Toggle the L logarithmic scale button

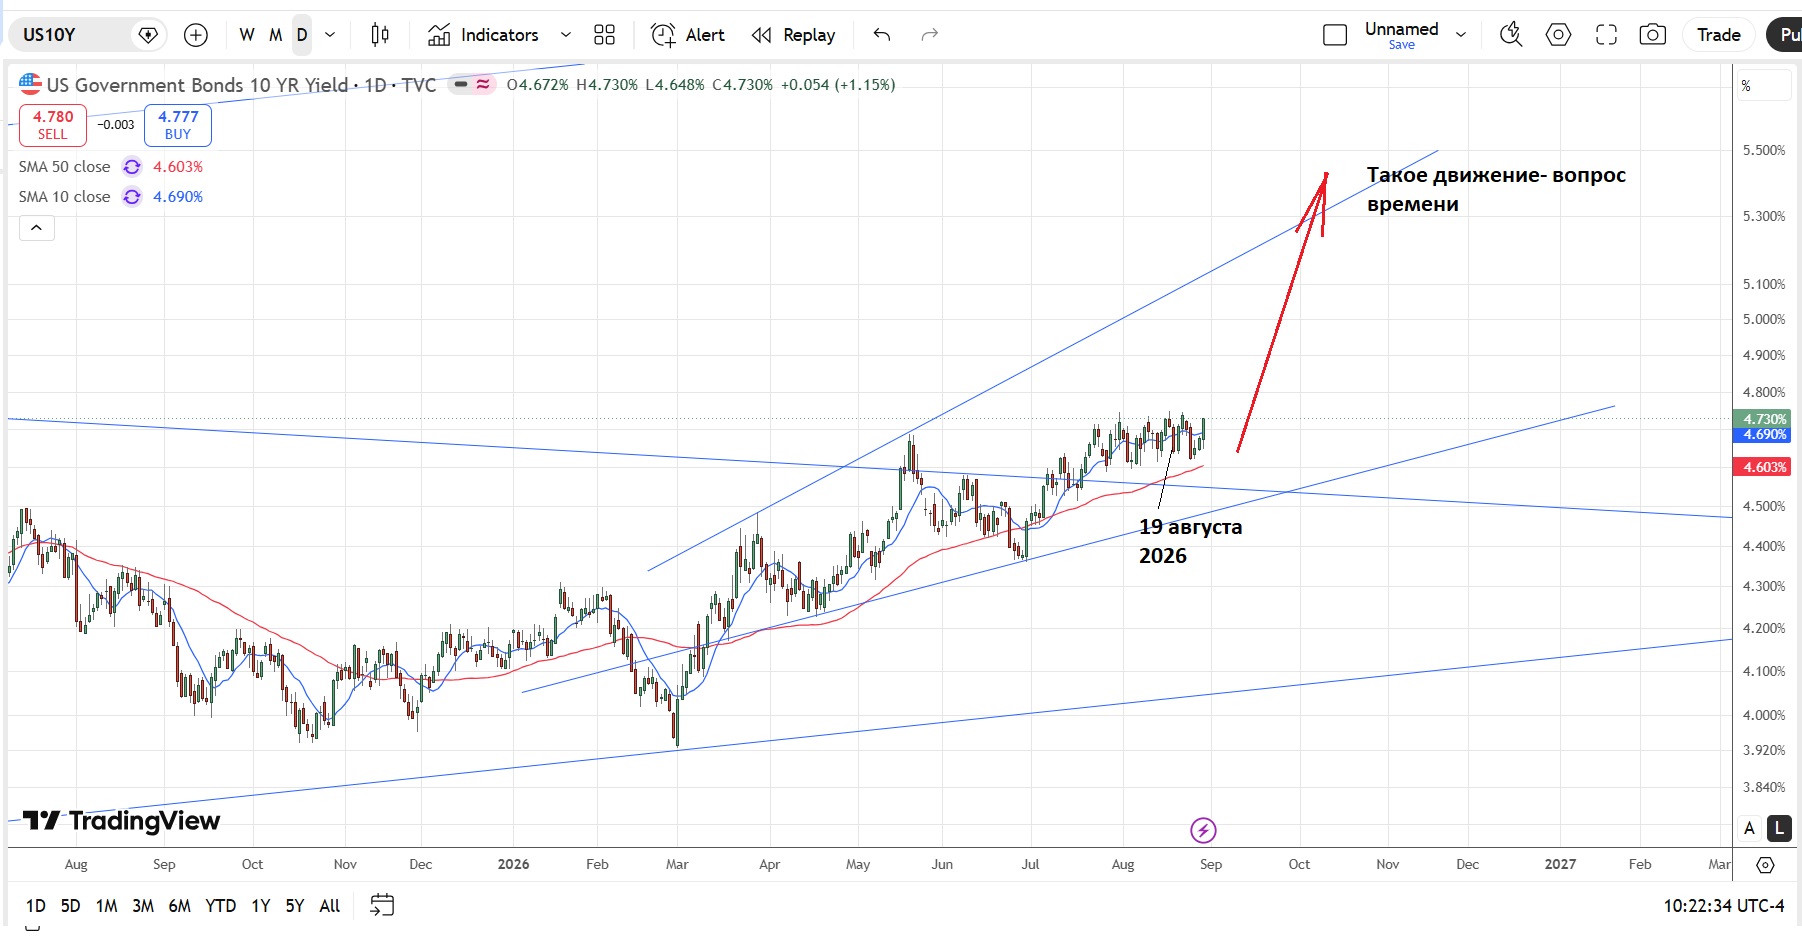(x=1779, y=828)
